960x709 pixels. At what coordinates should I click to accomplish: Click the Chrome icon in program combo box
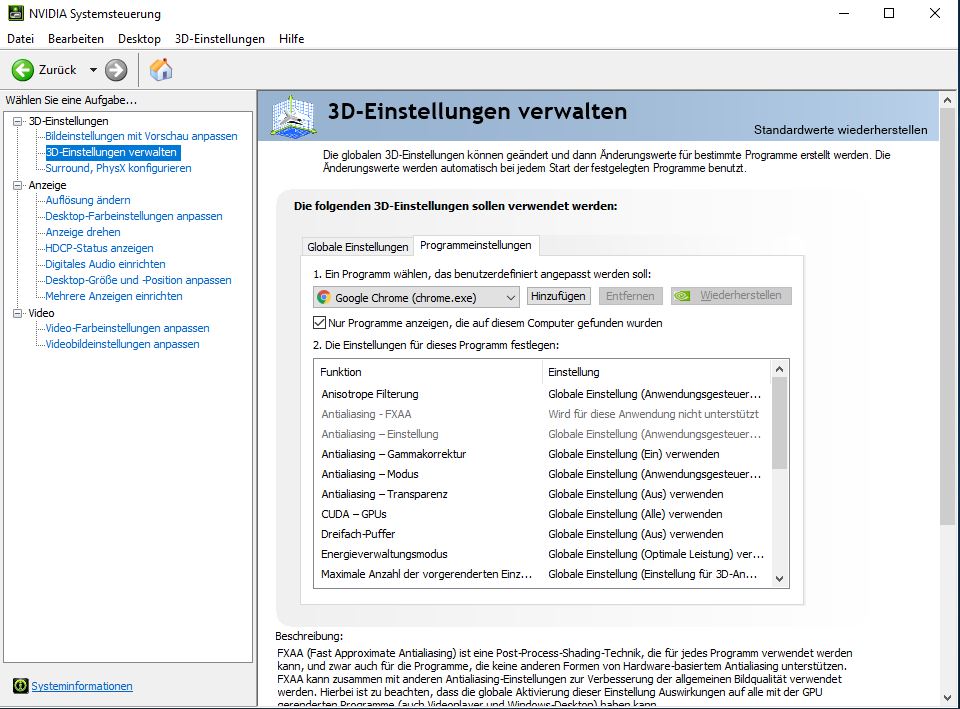click(323, 298)
